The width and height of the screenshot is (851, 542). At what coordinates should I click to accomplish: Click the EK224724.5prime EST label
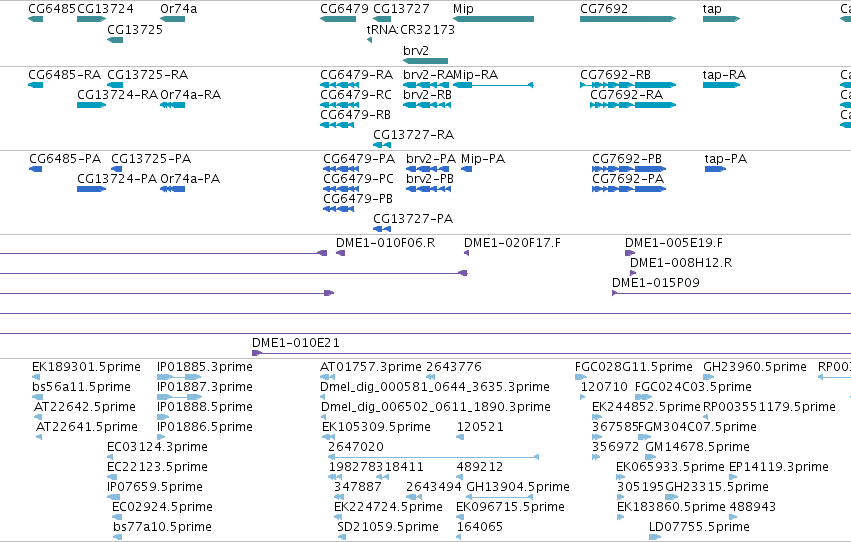pyautogui.click(x=389, y=507)
